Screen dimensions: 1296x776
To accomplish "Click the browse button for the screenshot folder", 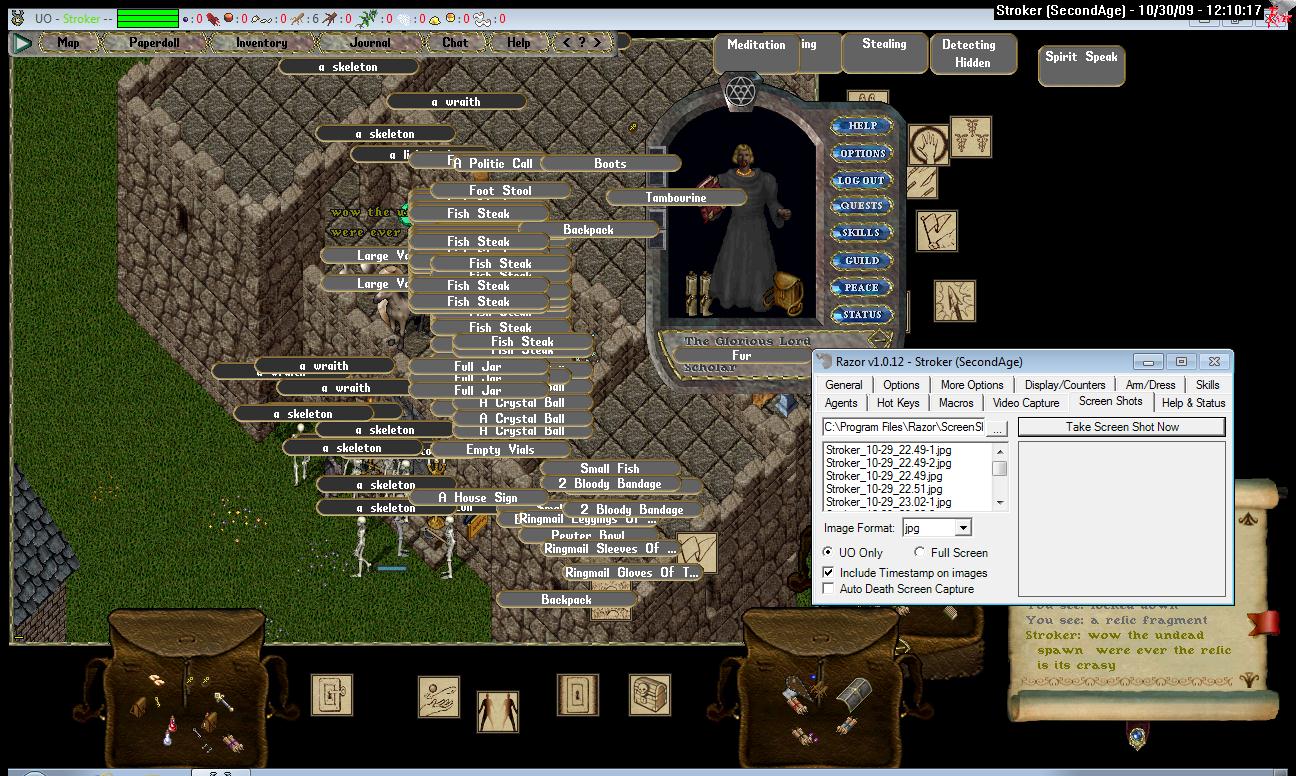I will (998, 427).
